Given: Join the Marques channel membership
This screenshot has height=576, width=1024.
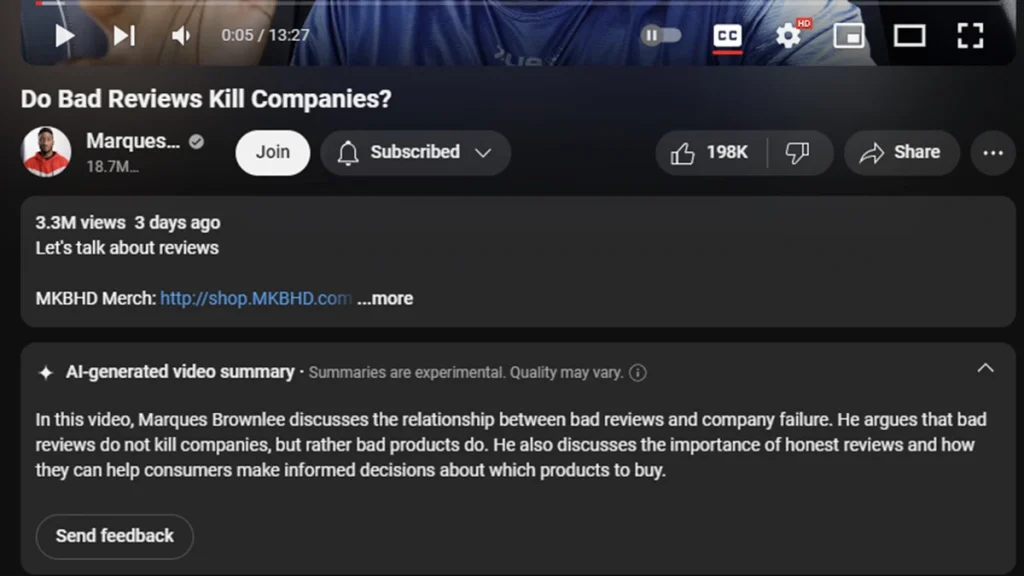Looking at the screenshot, I should click(273, 153).
